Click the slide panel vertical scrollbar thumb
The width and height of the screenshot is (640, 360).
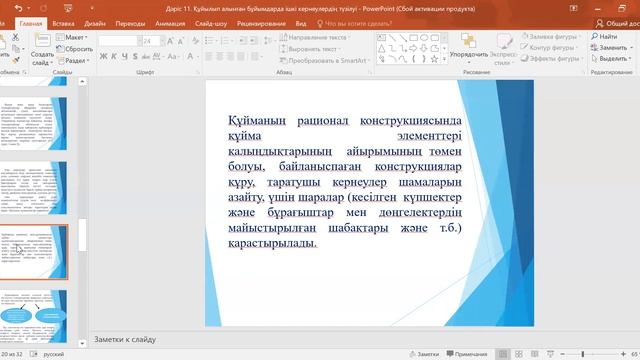82,235
